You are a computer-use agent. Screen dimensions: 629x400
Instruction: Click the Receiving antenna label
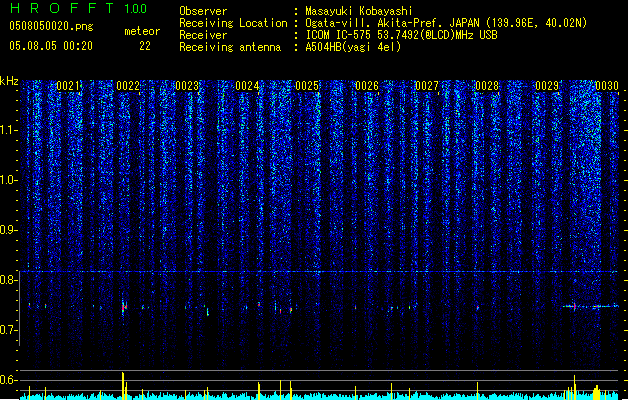(230, 47)
